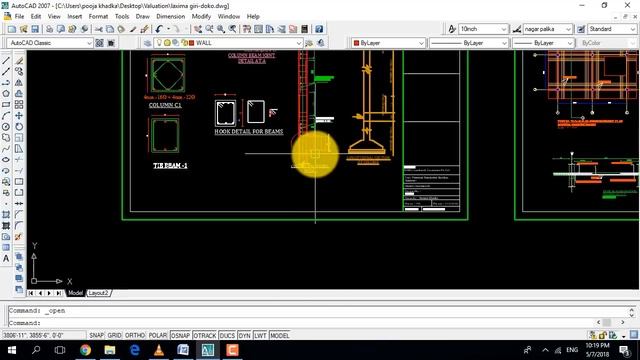Toggle DYN dynamic input
This screenshot has width=640, height=360.
point(244,336)
